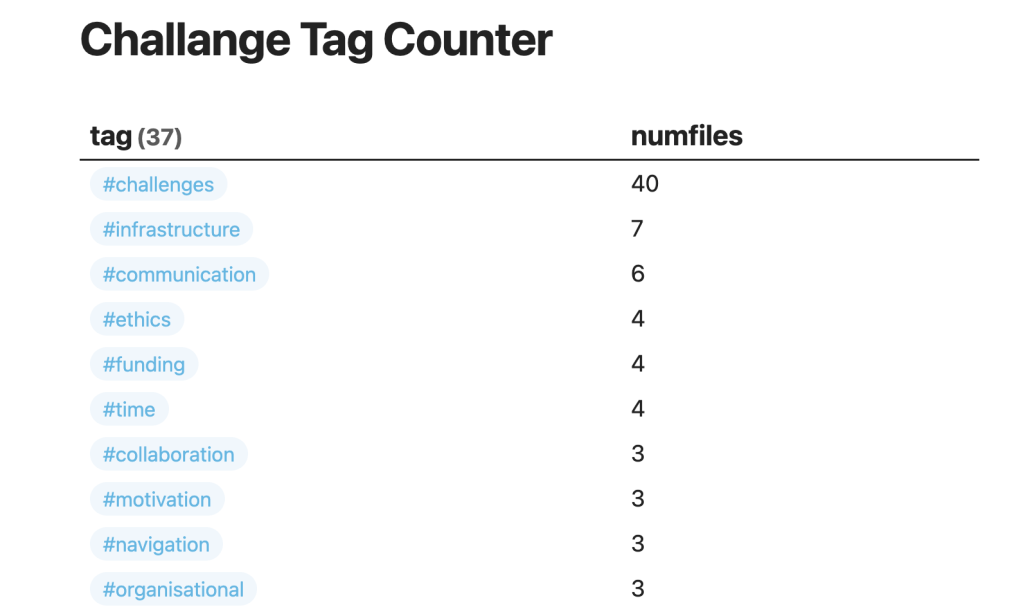Click the (37) result count
1023x612 pixels.
coord(159,137)
